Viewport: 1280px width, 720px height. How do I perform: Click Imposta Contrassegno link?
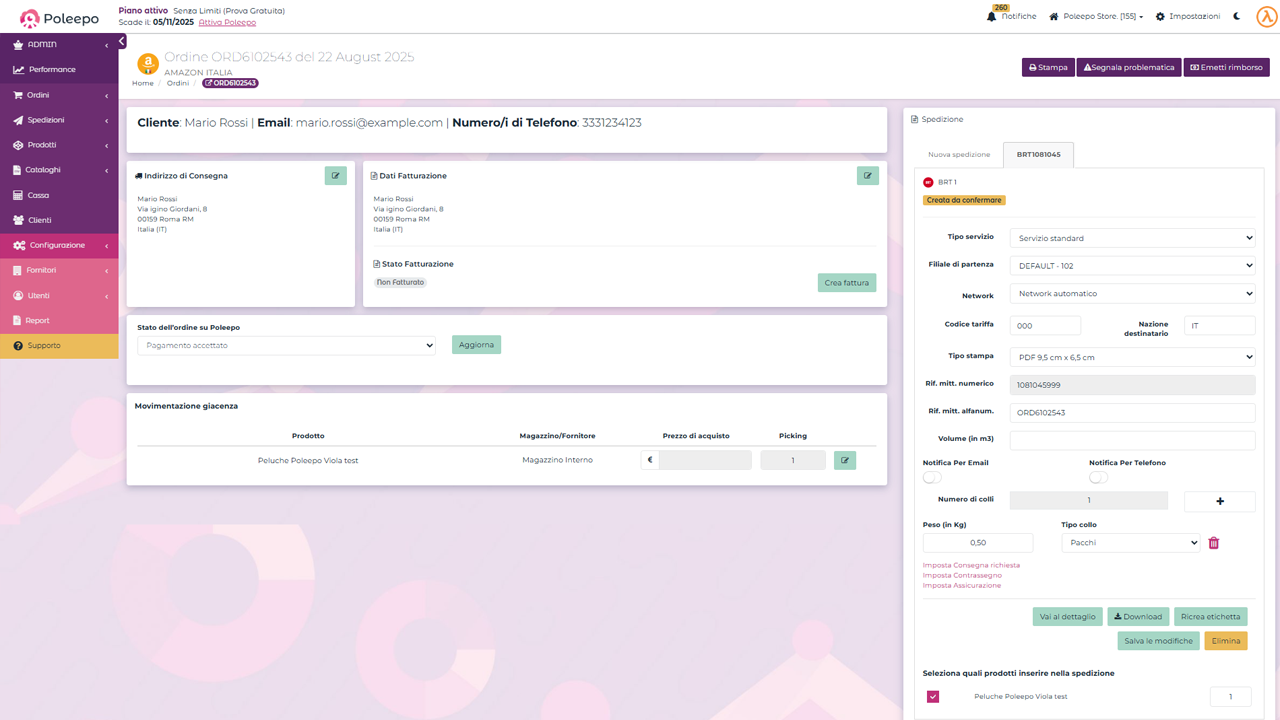pyautogui.click(x=961, y=576)
